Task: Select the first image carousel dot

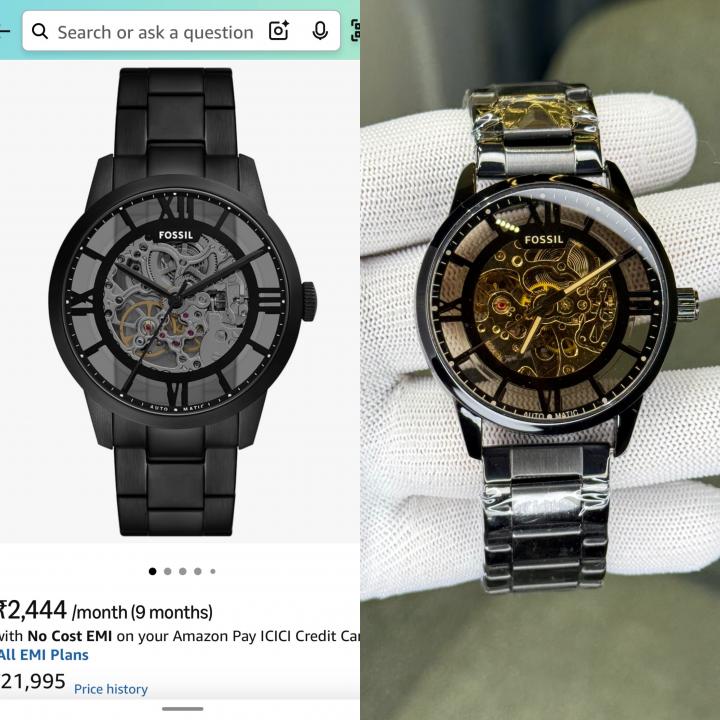Action: coord(152,571)
